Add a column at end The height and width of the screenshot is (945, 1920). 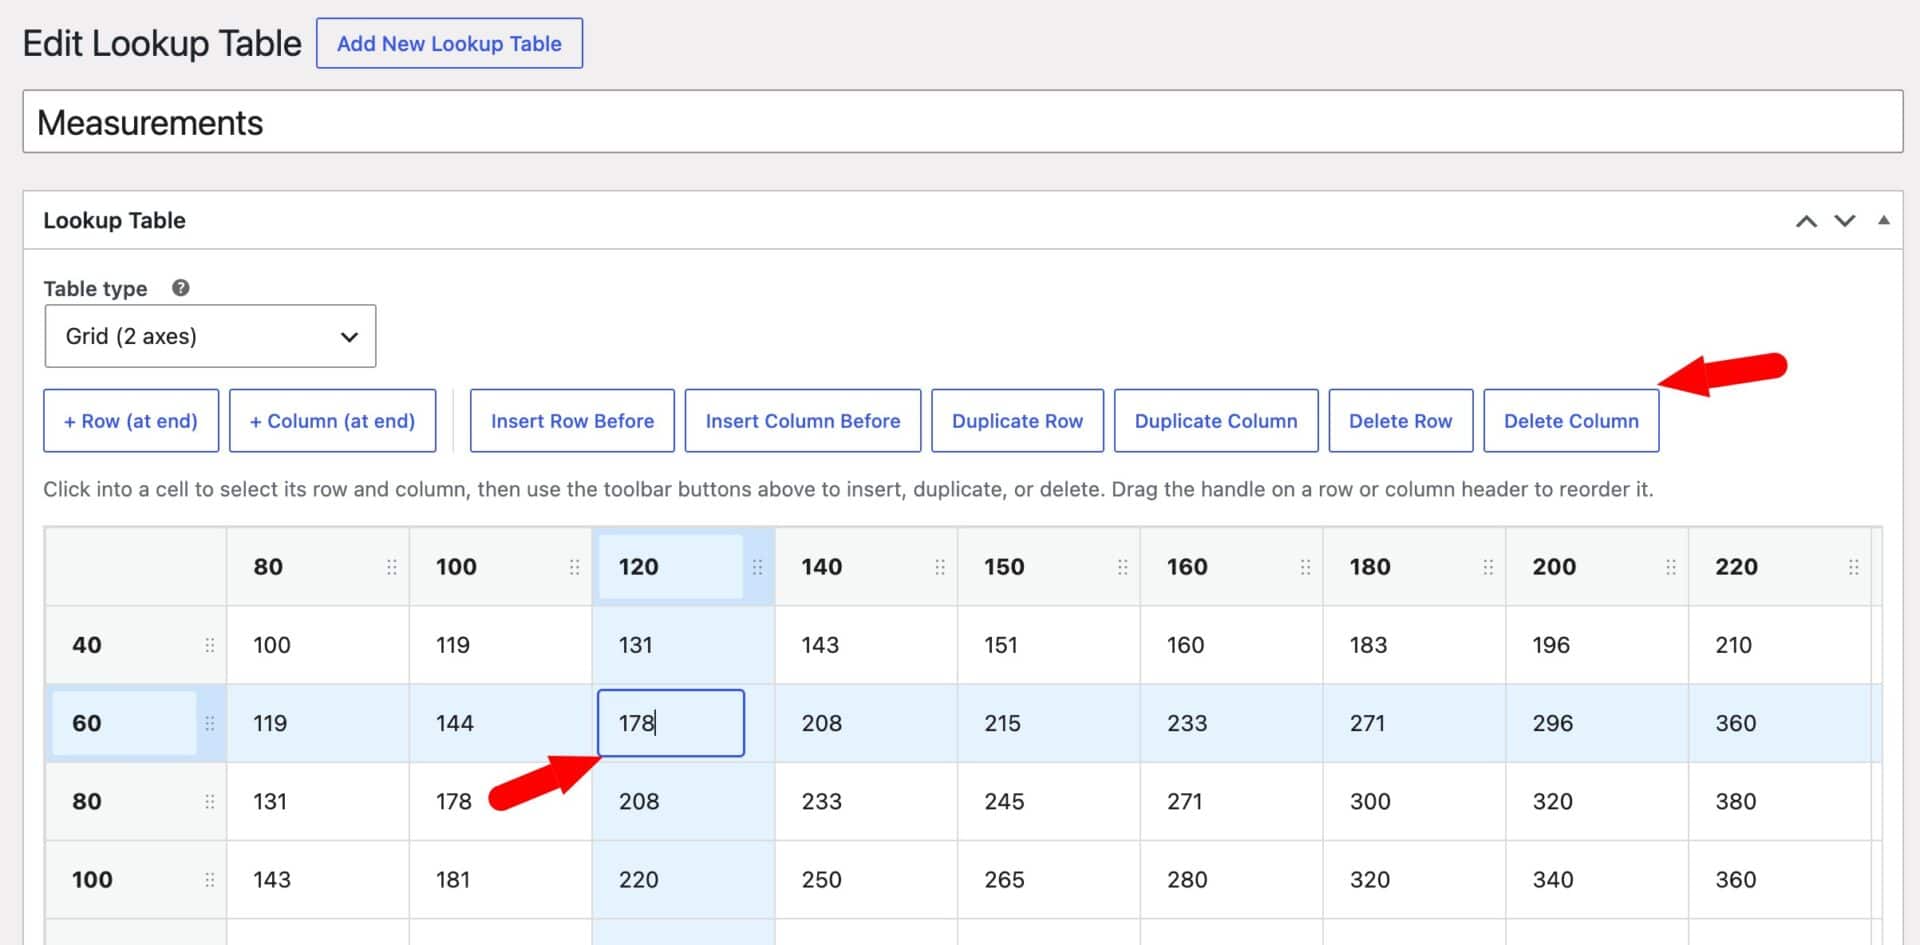pyautogui.click(x=332, y=421)
